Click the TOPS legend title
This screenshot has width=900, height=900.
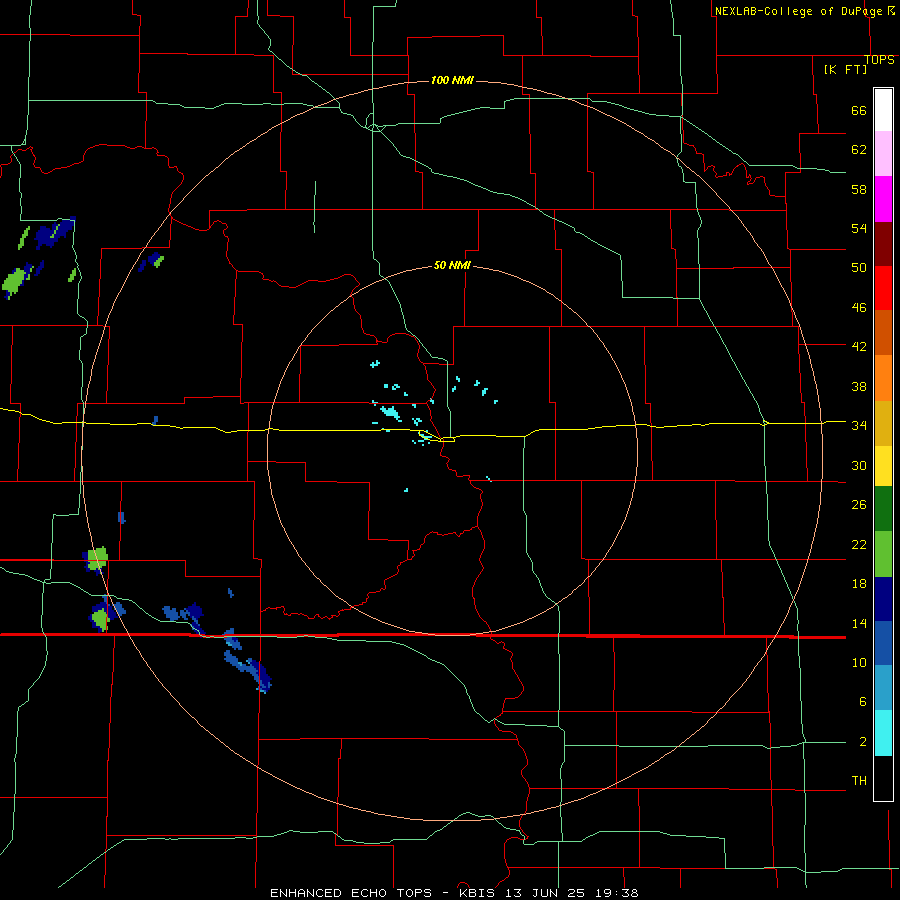click(x=879, y=60)
